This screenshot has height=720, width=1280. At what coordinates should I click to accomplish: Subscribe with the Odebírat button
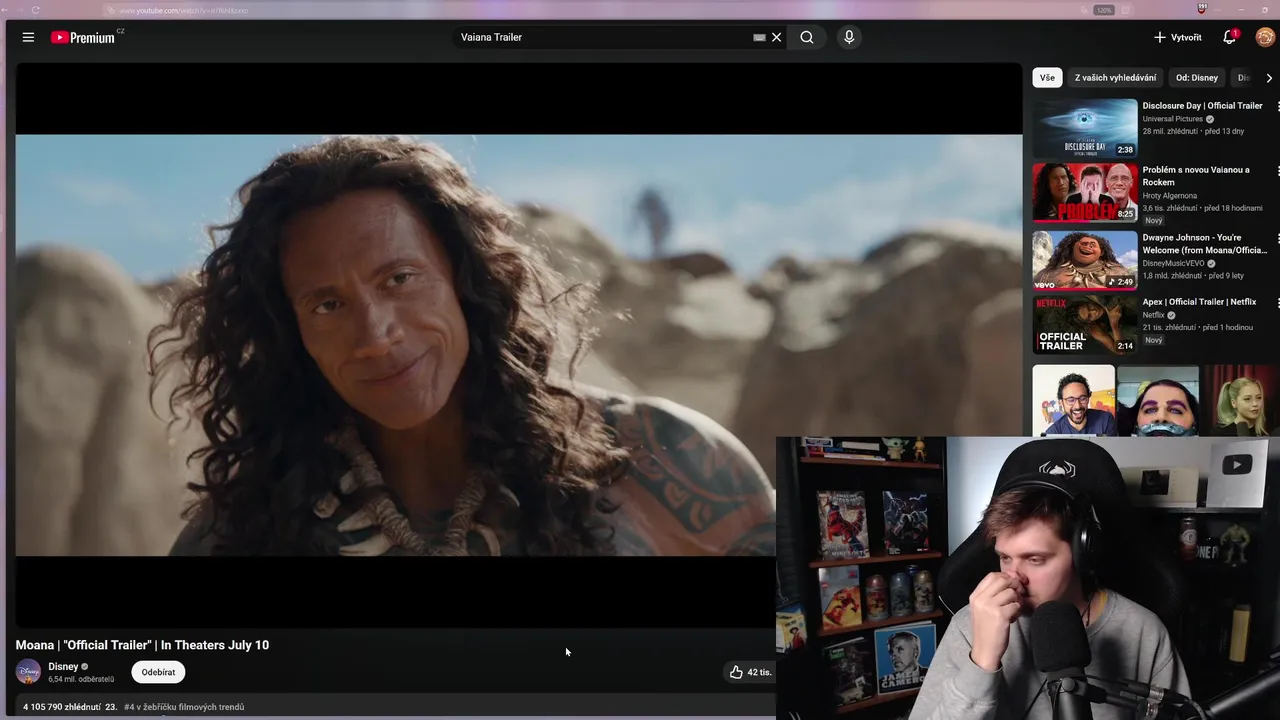158,672
